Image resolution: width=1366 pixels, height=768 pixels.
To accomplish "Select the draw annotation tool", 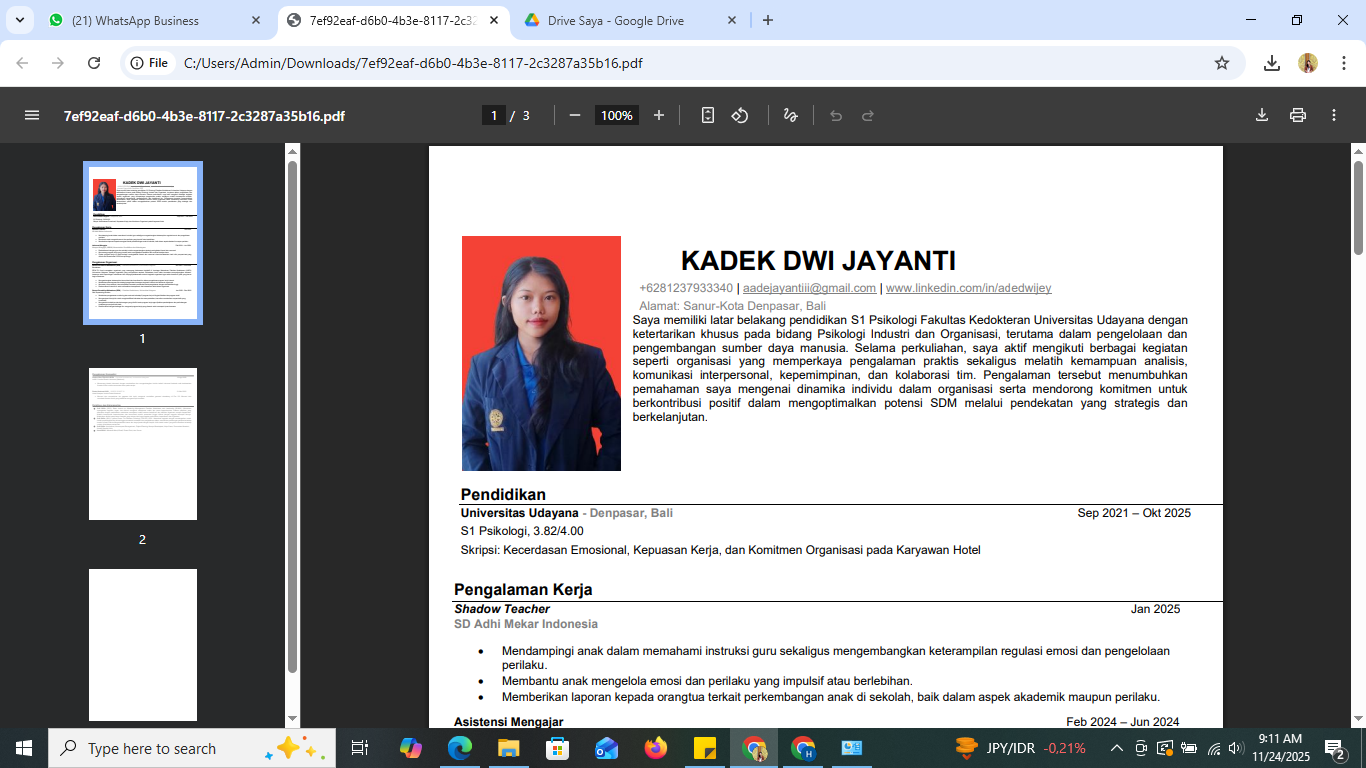I will coord(790,115).
